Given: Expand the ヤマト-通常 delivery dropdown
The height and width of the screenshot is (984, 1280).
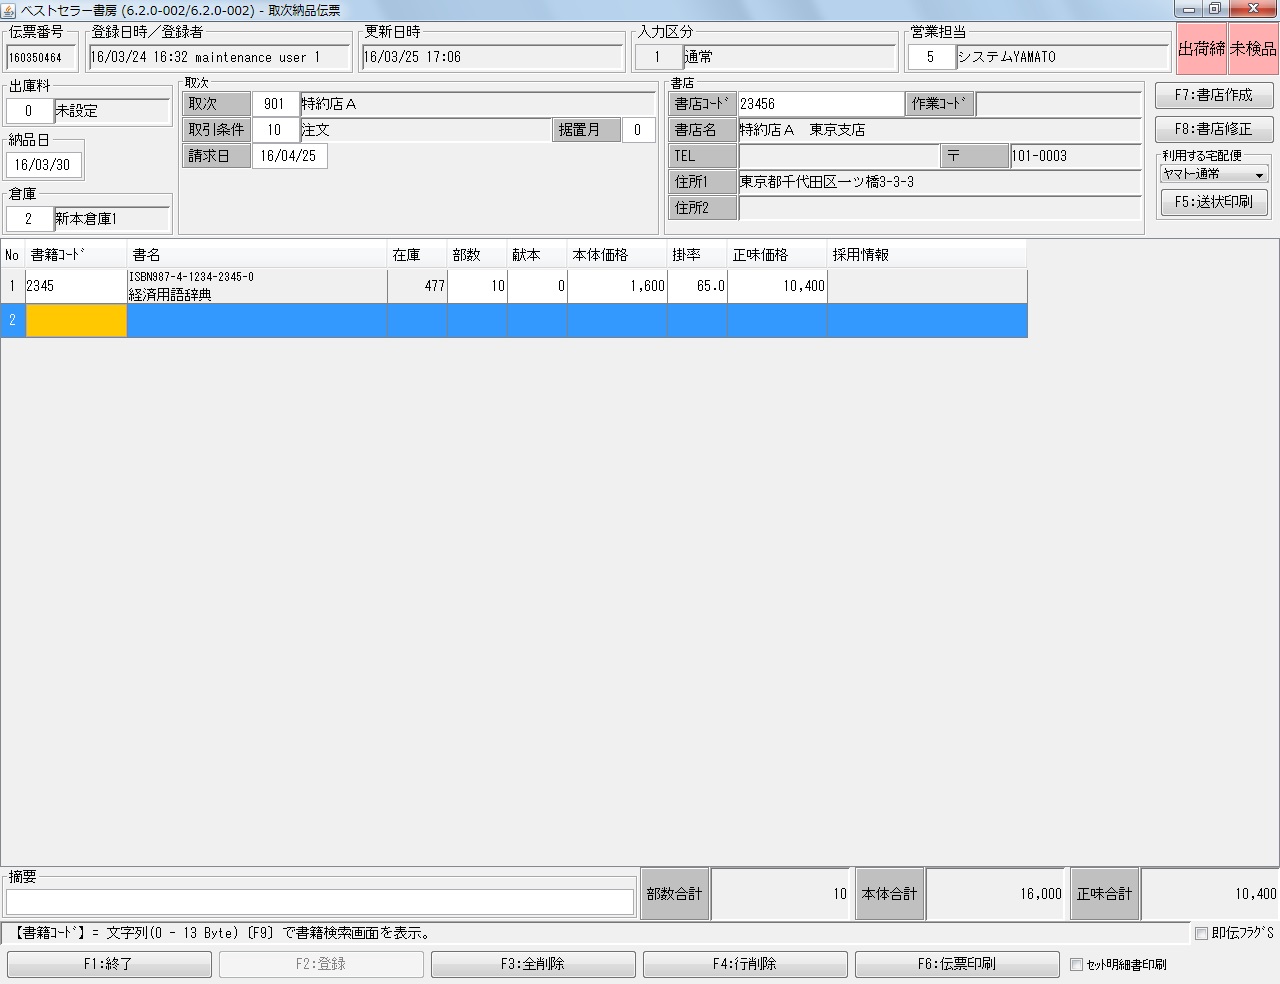Looking at the screenshot, I should 1214,174.
